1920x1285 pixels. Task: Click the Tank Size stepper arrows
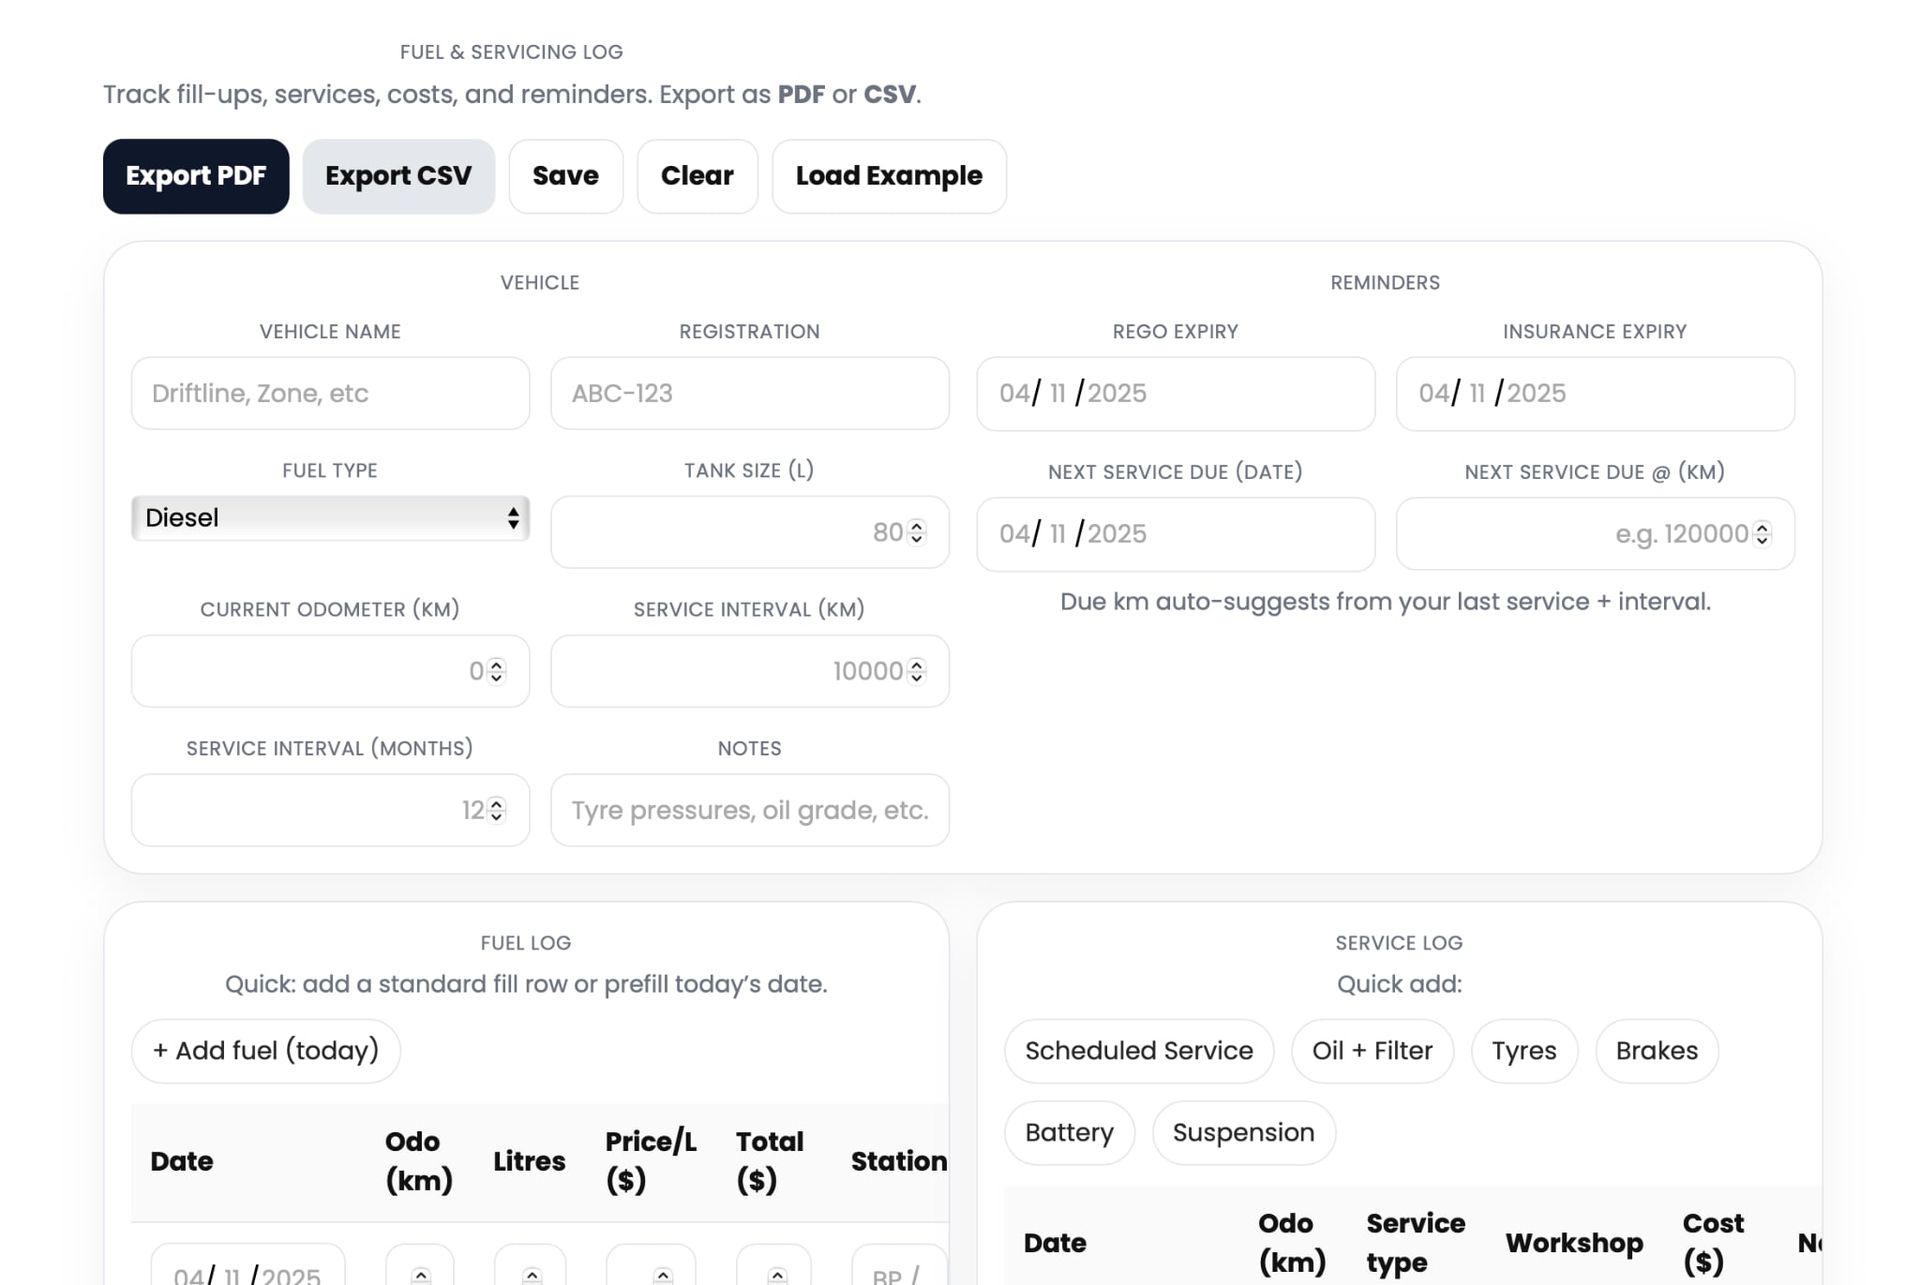[916, 532]
